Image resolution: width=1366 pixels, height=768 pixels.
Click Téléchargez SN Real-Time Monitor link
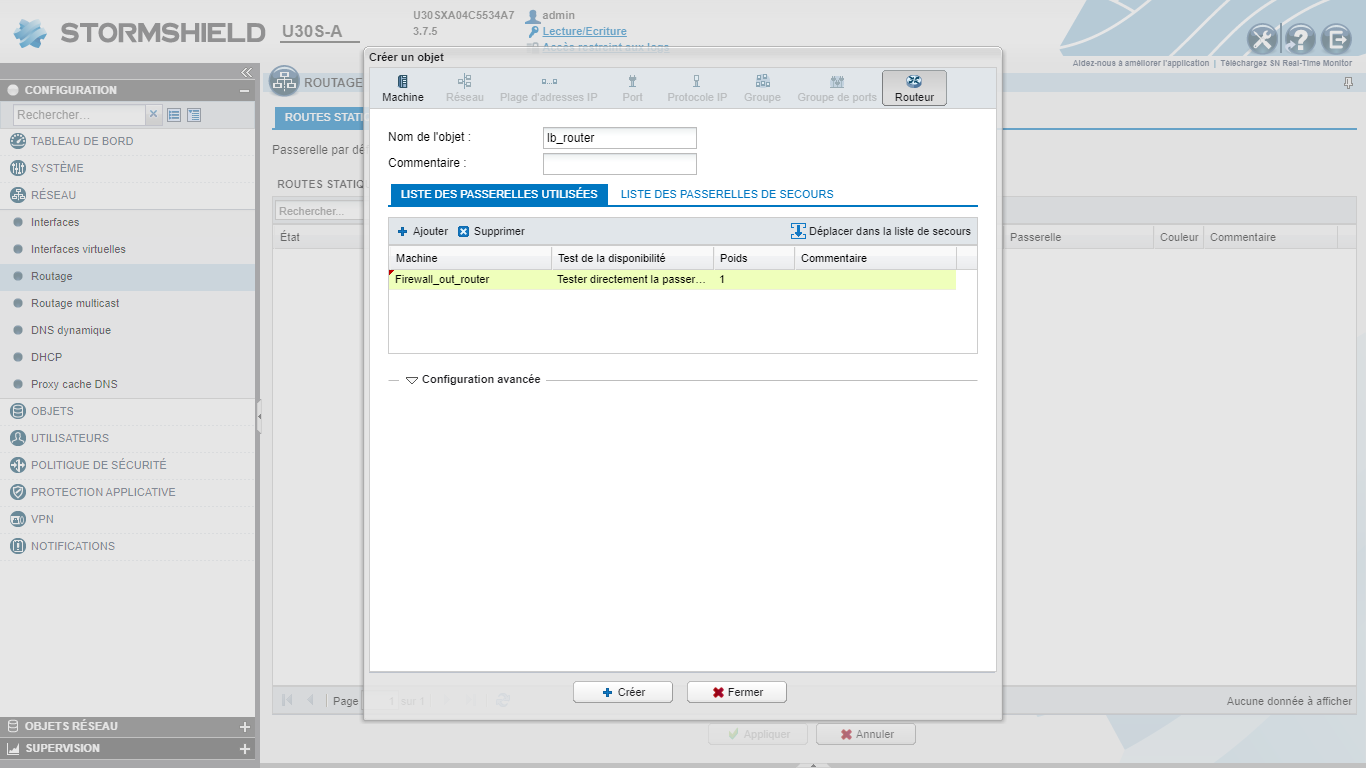click(1286, 63)
